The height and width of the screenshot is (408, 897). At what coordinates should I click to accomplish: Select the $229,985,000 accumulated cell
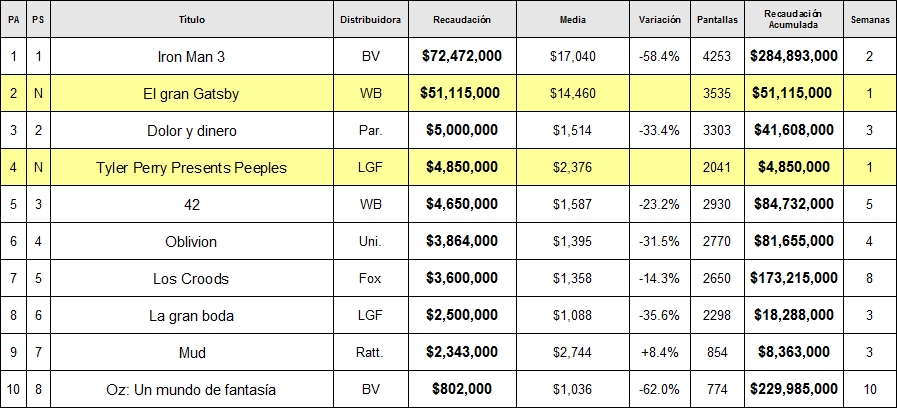point(793,390)
